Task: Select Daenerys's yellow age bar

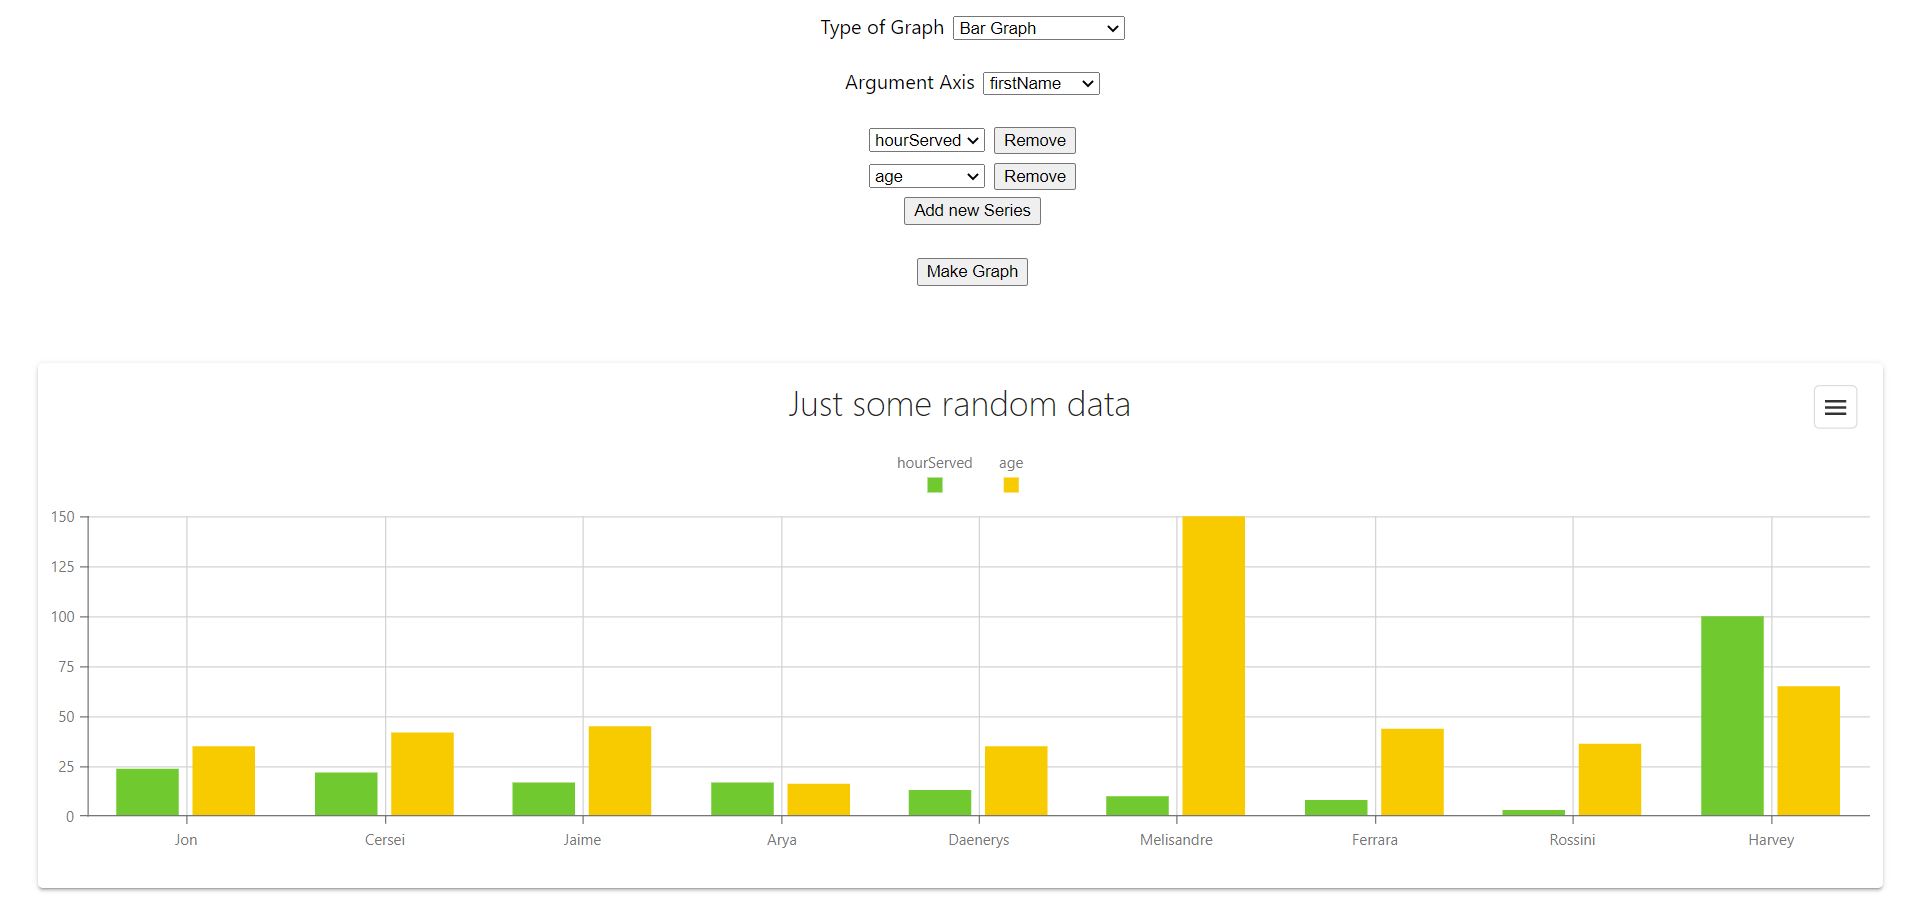Action: (1016, 781)
